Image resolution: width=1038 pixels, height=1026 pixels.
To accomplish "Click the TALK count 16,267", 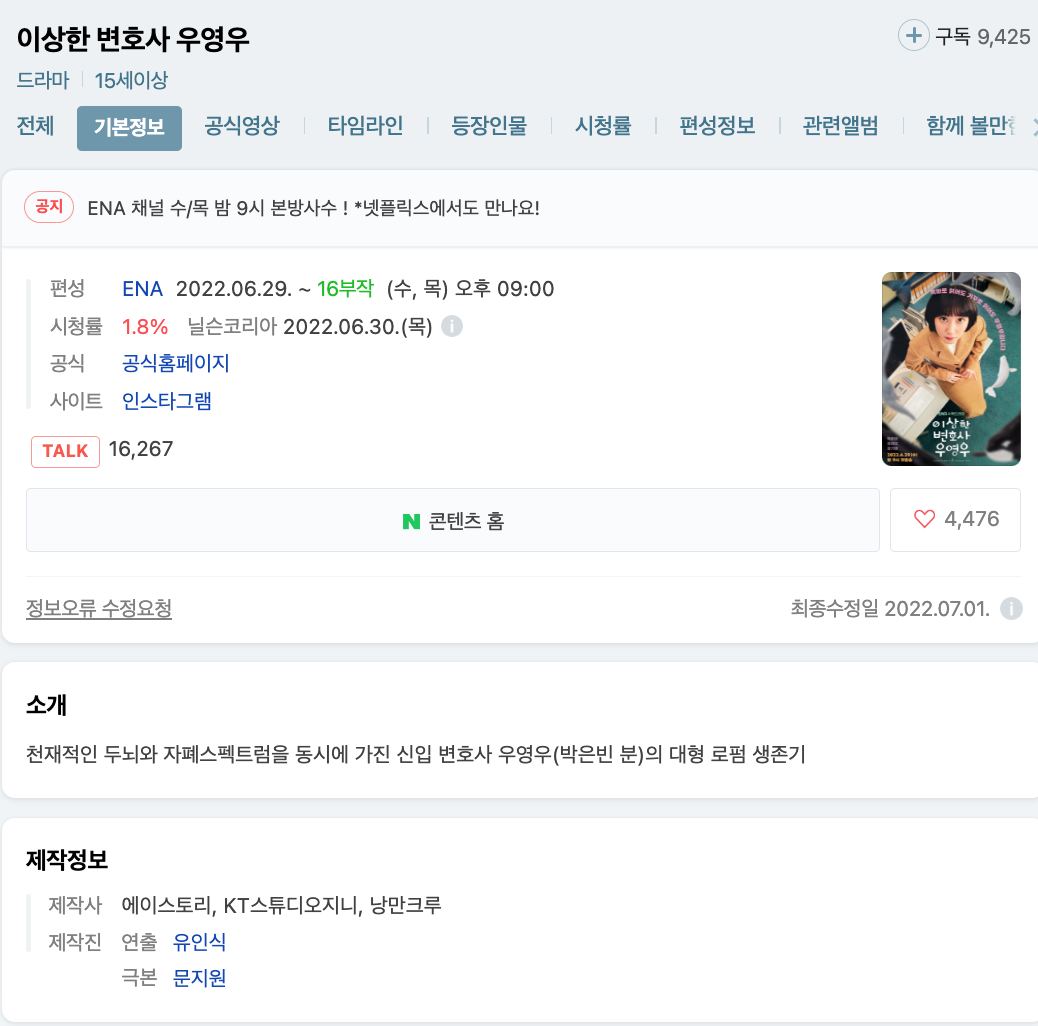I will [141, 449].
